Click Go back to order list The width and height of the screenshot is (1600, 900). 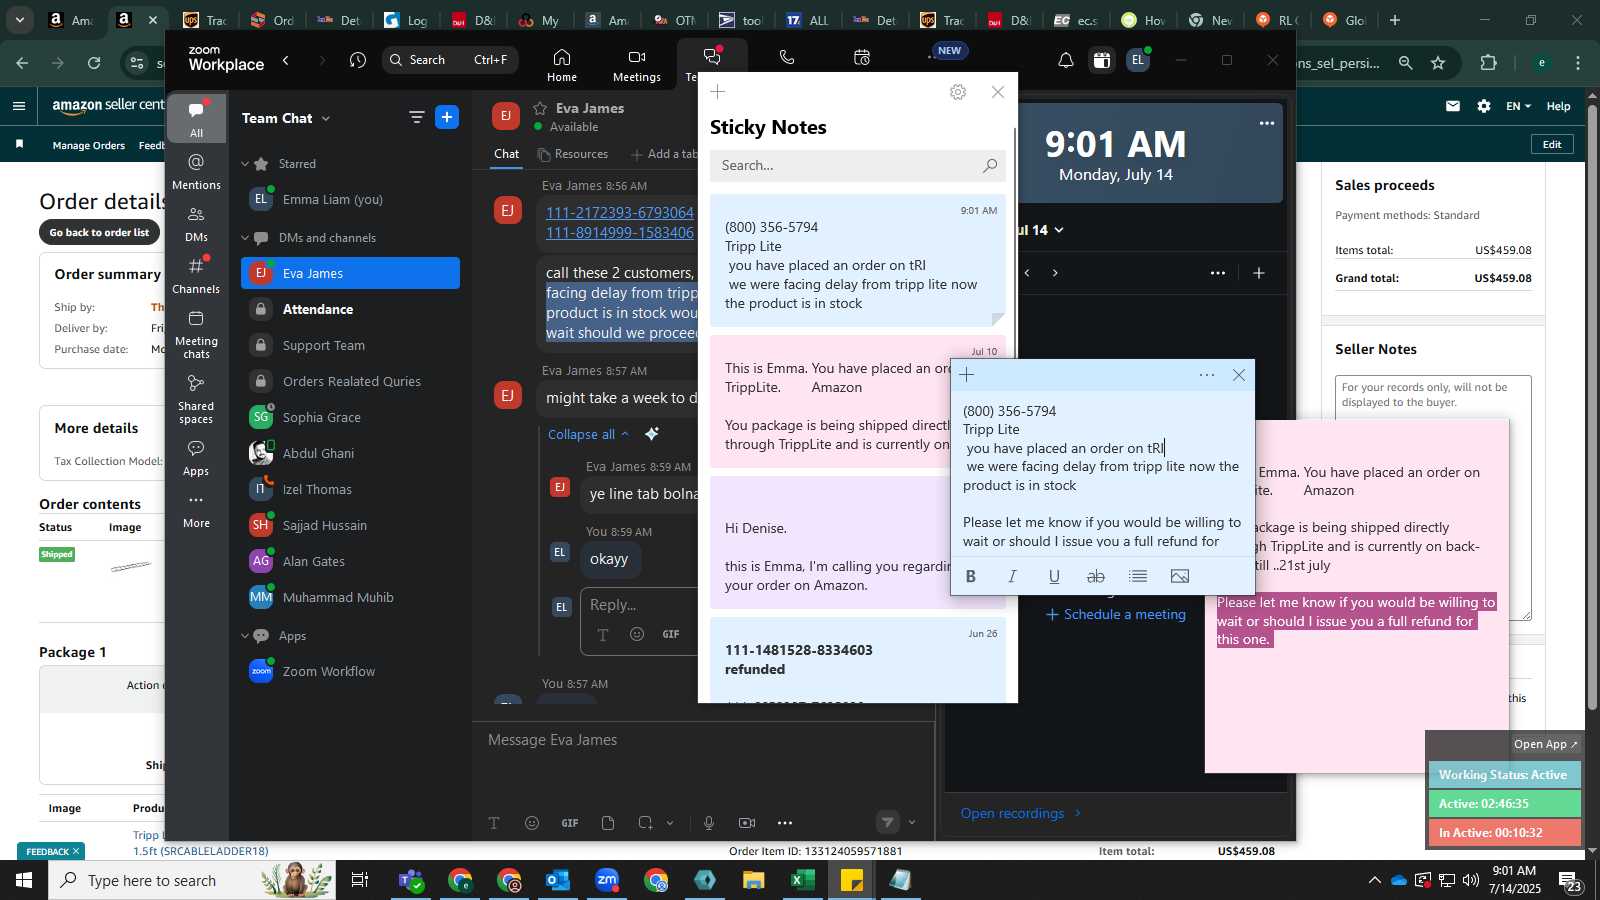point(99,232)
